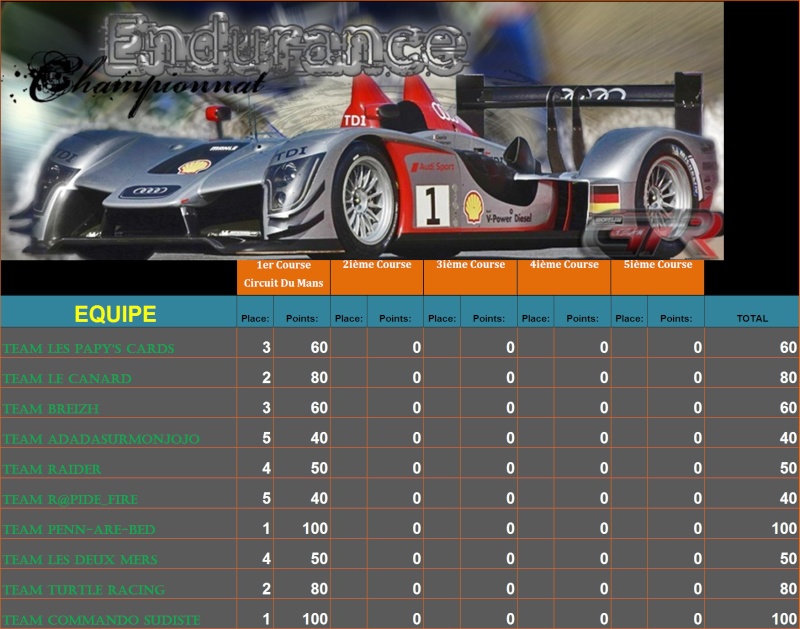This screenshot has height=629, width=800.
Task: Select team name 'Team Raider'
Action: click(52, 469)
